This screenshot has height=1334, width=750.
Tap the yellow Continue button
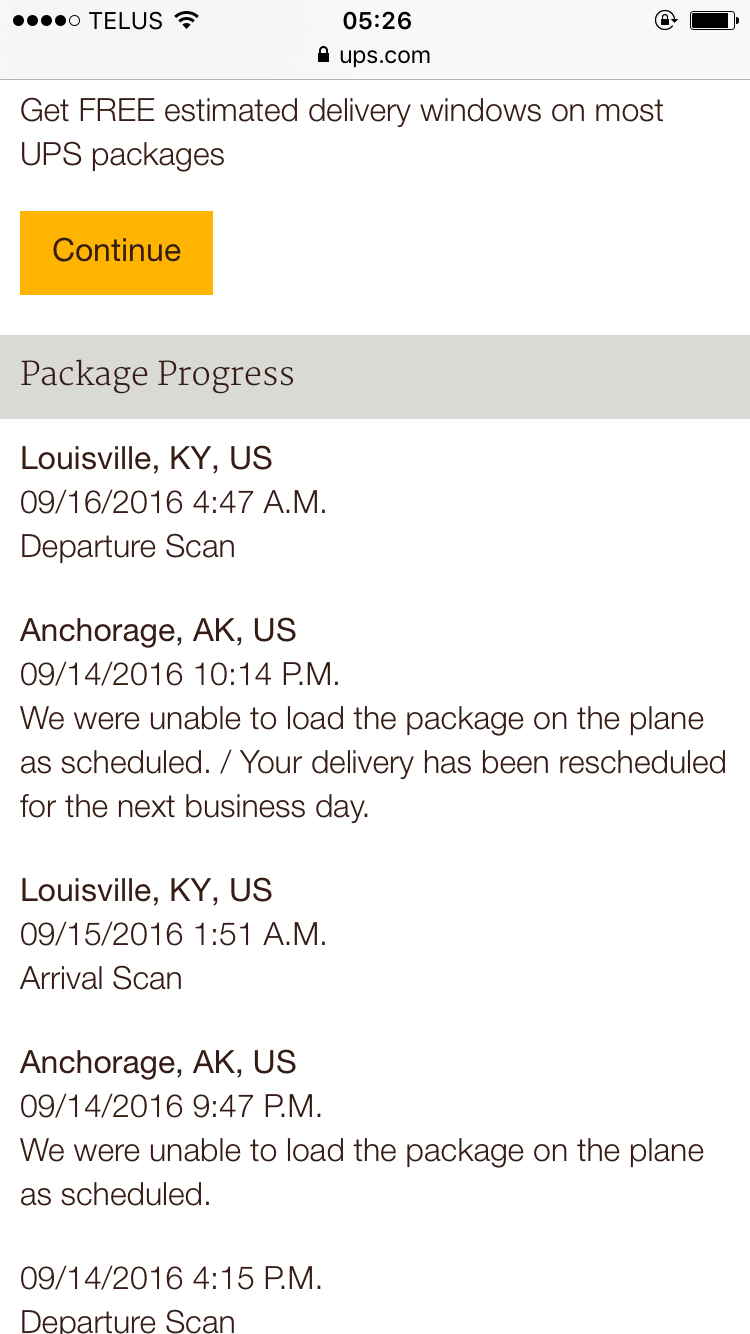pos(116,252)
